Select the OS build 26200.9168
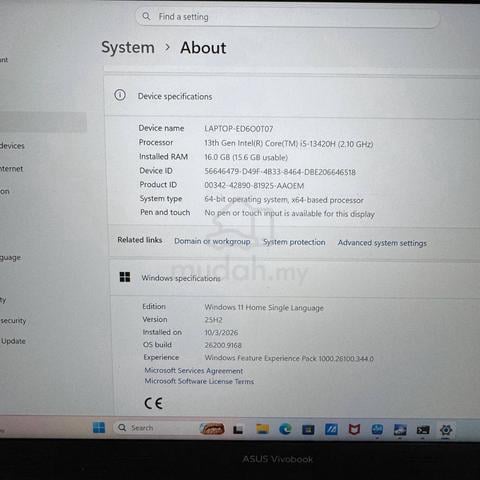This screenshot has width=480, height=480. (223, 345)
